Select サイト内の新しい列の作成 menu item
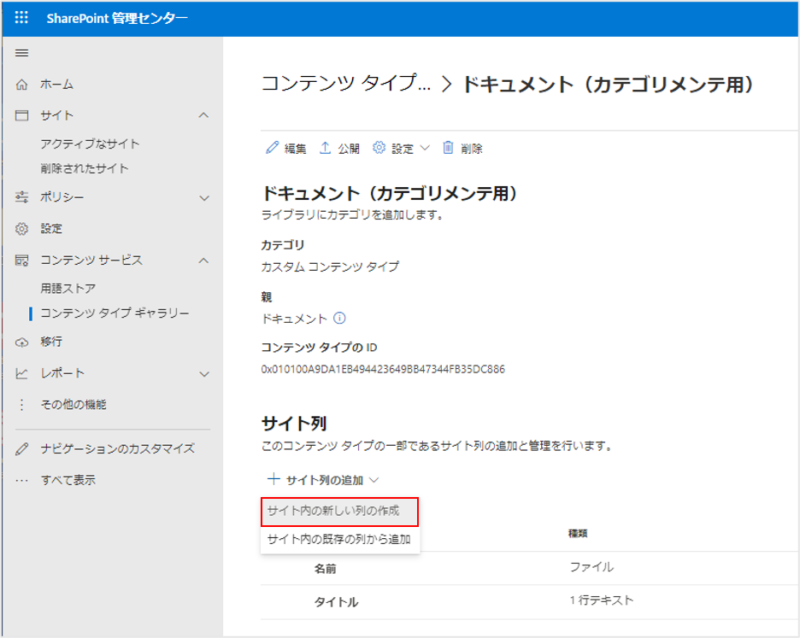Viewport: 800px width, 638px height. click(x=338, y=511)
